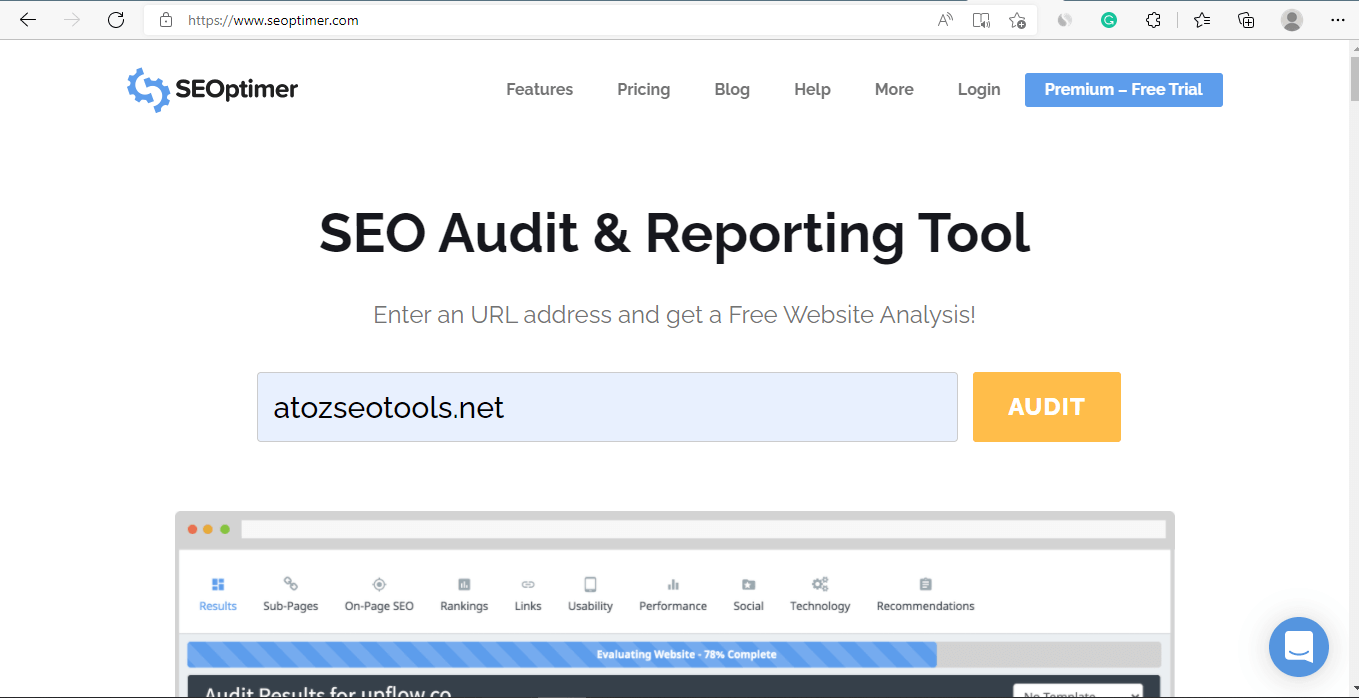Viewport: 1359px width, 698px height.
Task: Go to the Blog
Action: point(732,89)
